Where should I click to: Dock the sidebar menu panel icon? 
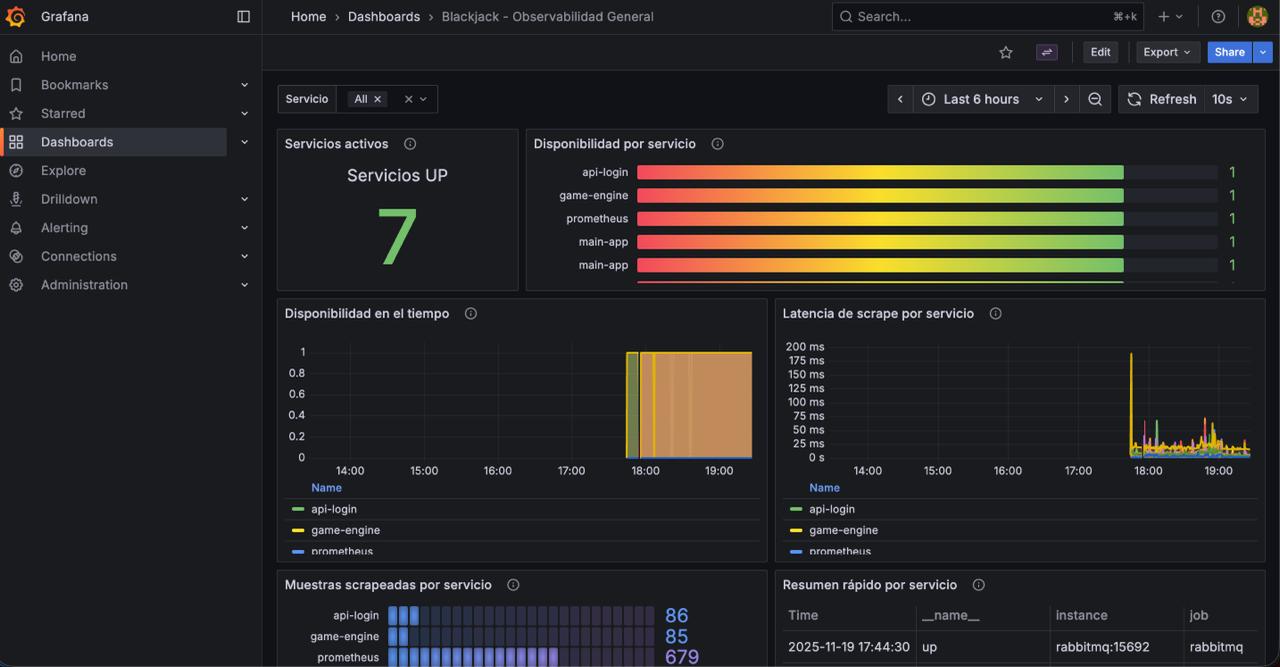(x=243, y=16)
